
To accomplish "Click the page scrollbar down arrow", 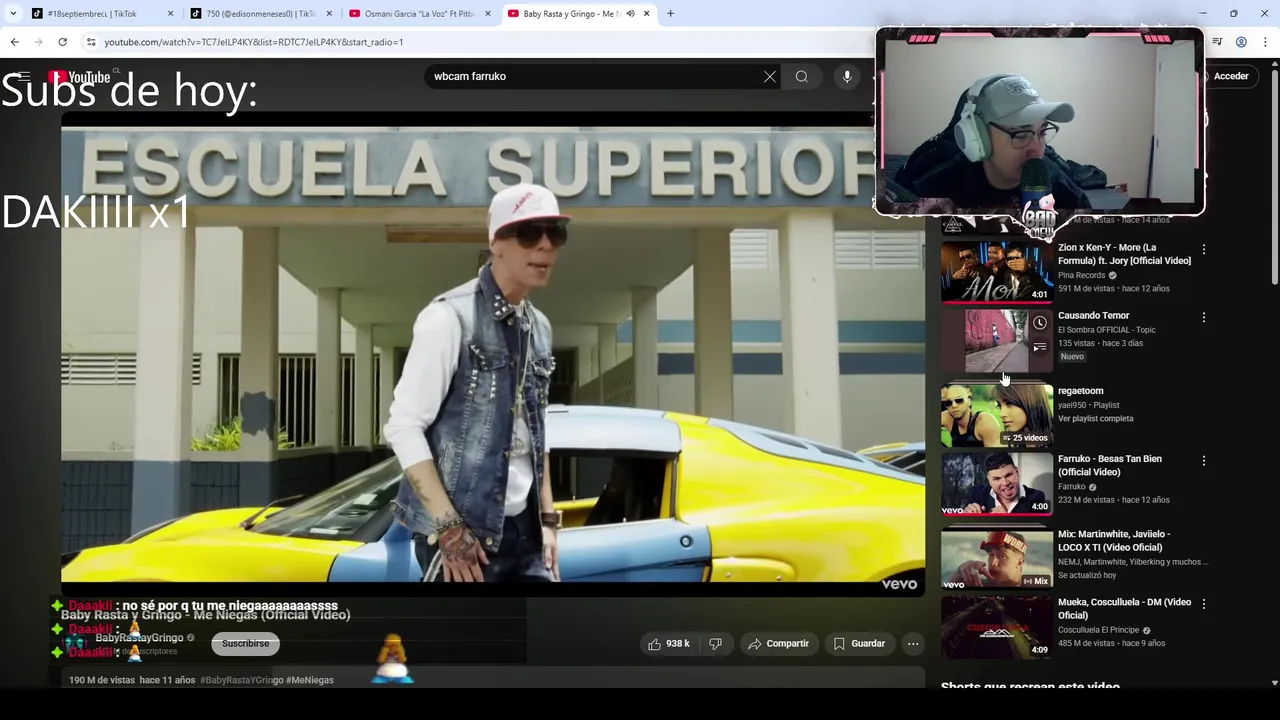I will coord(1274,683).
